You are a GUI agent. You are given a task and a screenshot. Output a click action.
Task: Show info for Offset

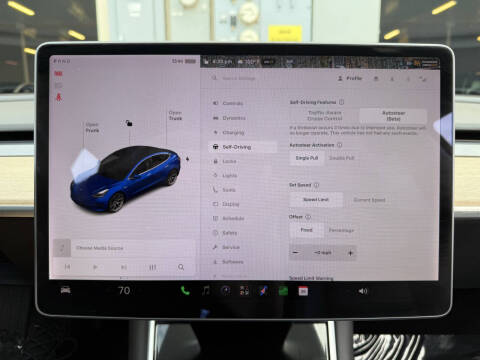click(308, 217)
